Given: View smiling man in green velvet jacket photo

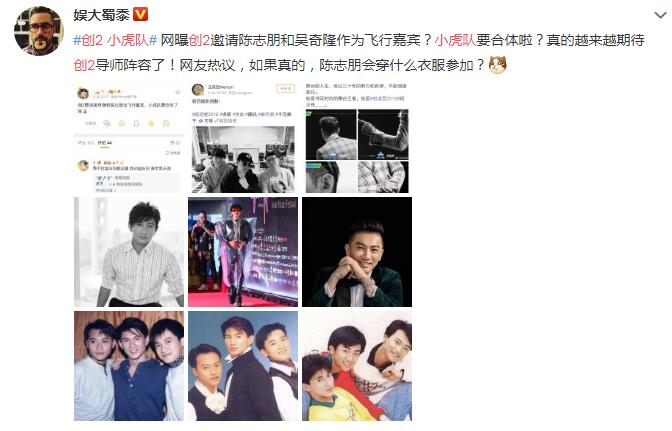Looking at the screenshot, I should pyautogui.click(x=357, y=252).
